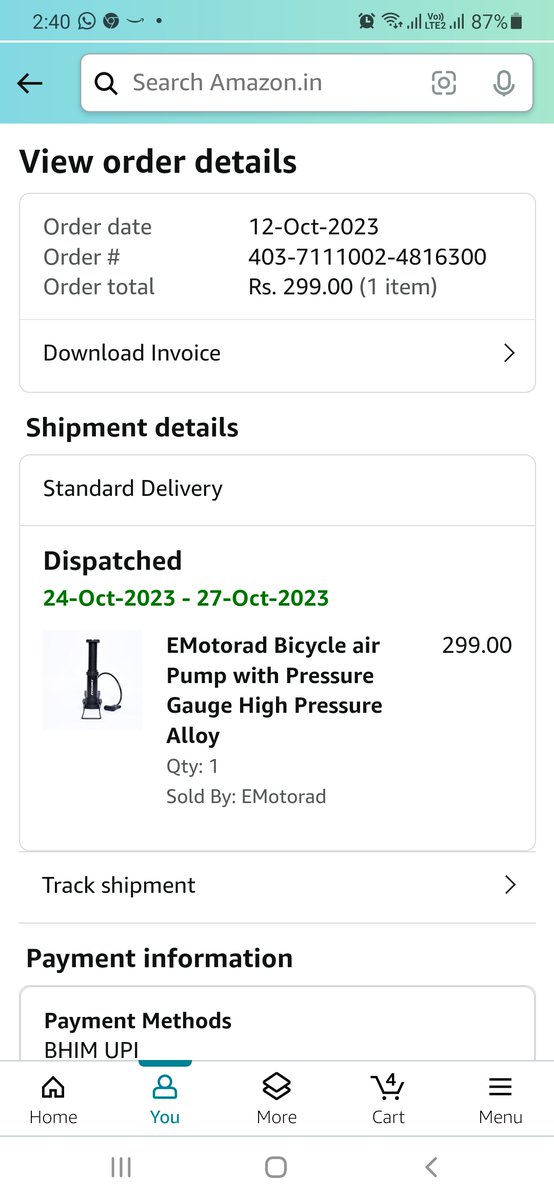
Task: Open the air pump product thumbnail
Action: pos(92,680)
